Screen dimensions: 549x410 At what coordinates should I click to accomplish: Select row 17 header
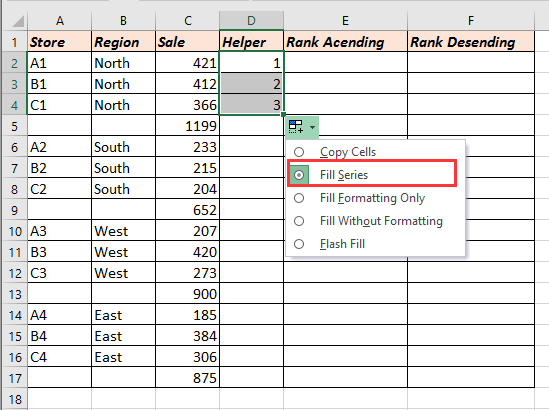point(14,378)
